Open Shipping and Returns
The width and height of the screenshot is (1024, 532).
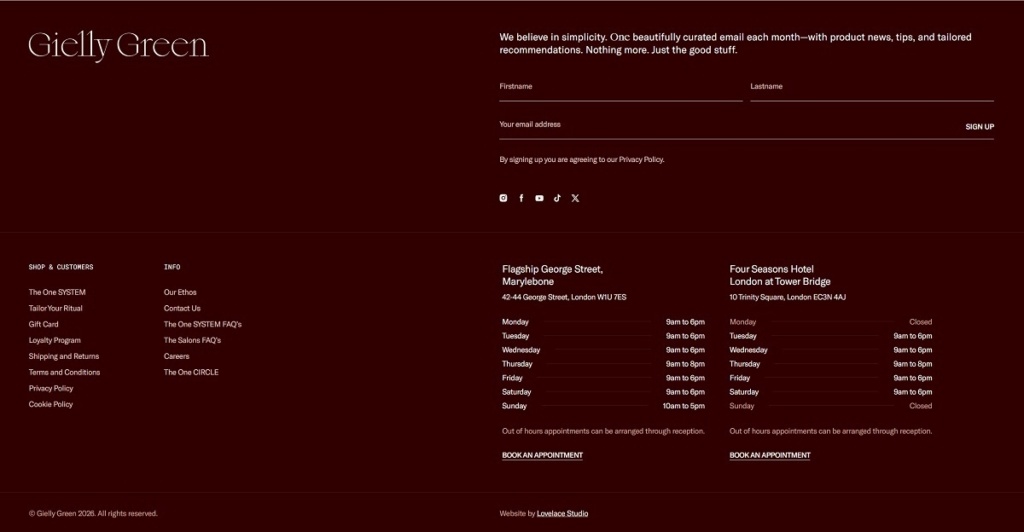[64, 356]
